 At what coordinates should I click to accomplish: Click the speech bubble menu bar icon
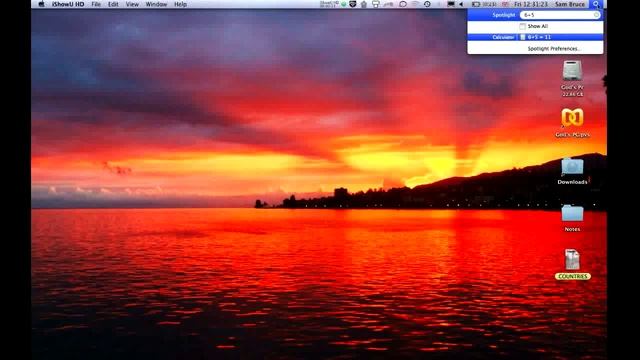403,4
